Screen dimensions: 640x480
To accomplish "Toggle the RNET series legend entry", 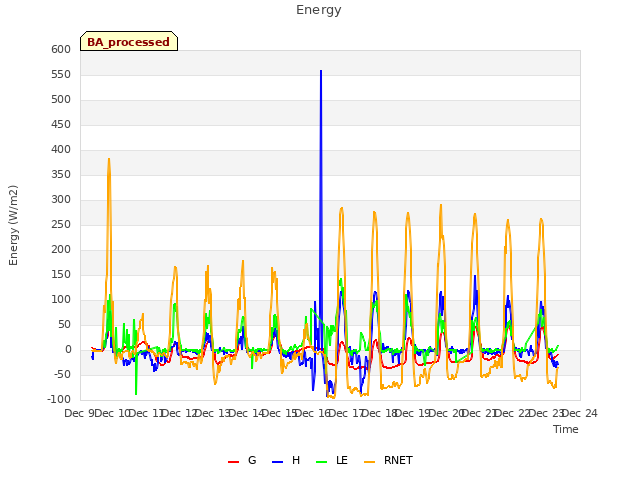I will [x=388, y=460].
